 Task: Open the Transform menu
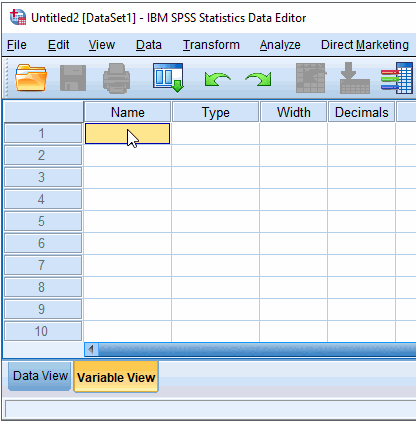pos(211,45)
